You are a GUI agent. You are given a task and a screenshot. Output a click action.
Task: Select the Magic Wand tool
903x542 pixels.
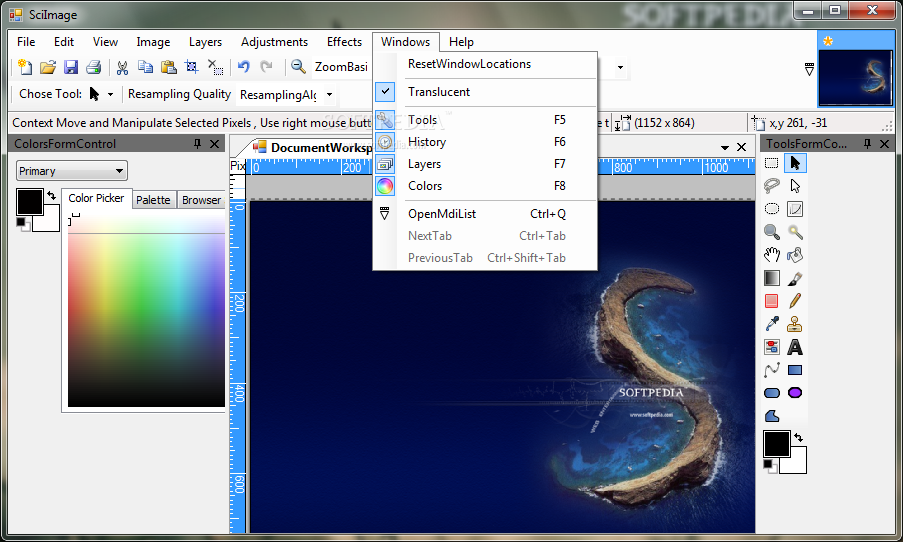[x=795, y=232]
